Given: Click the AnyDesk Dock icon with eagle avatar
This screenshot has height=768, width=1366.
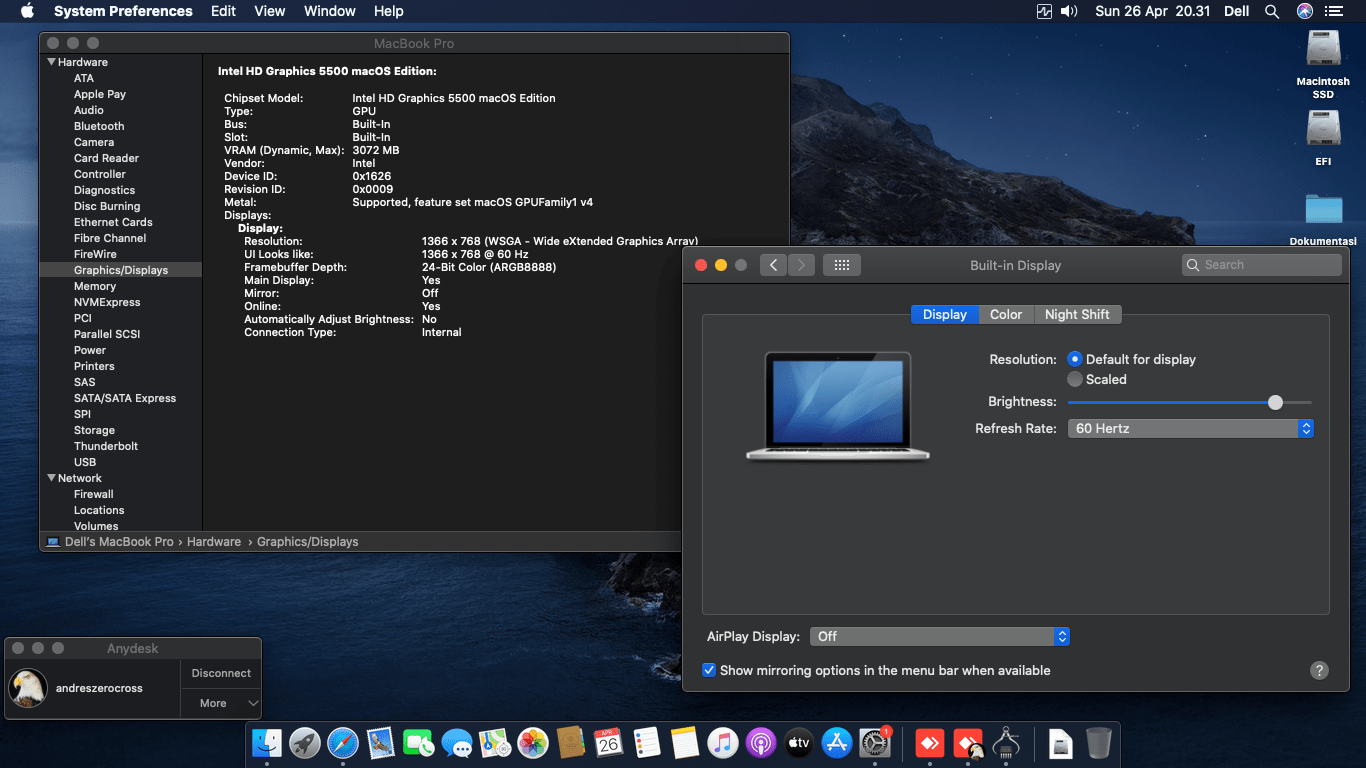Looking at the screenshot, I should [x=969, y=743].
